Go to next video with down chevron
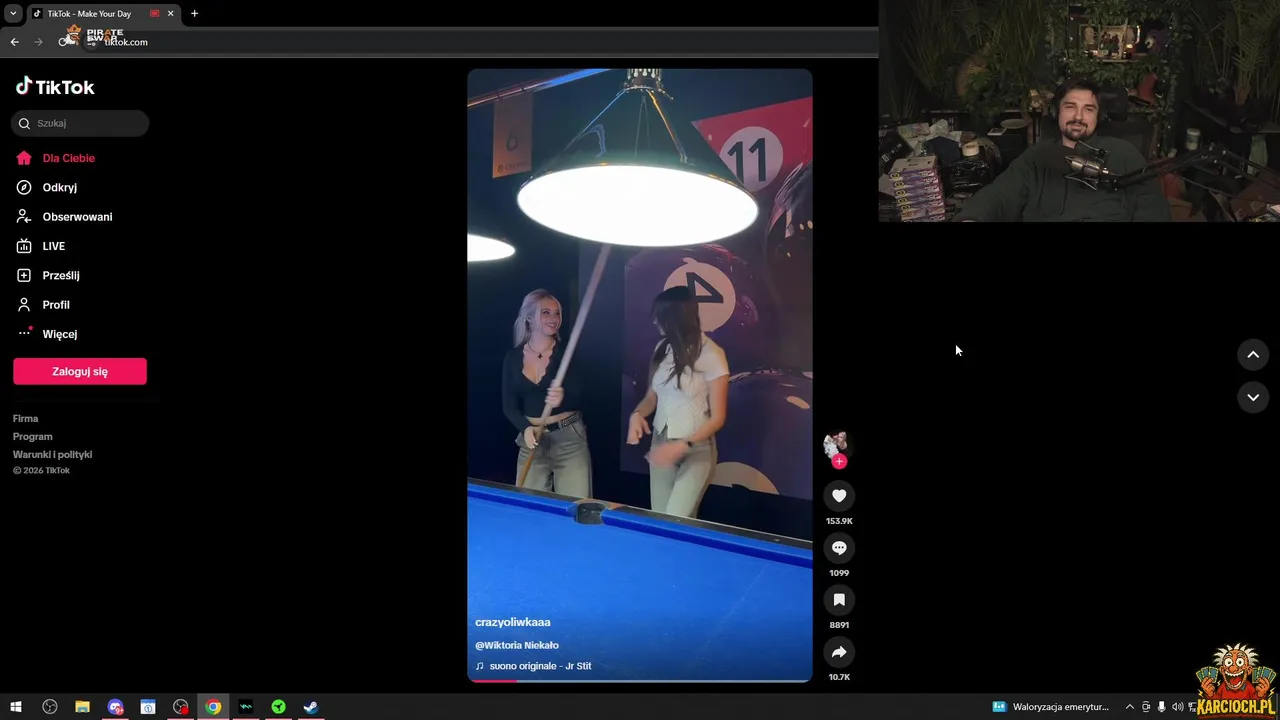Viewport: 1280px width, 720px height. coord(1253,397)
